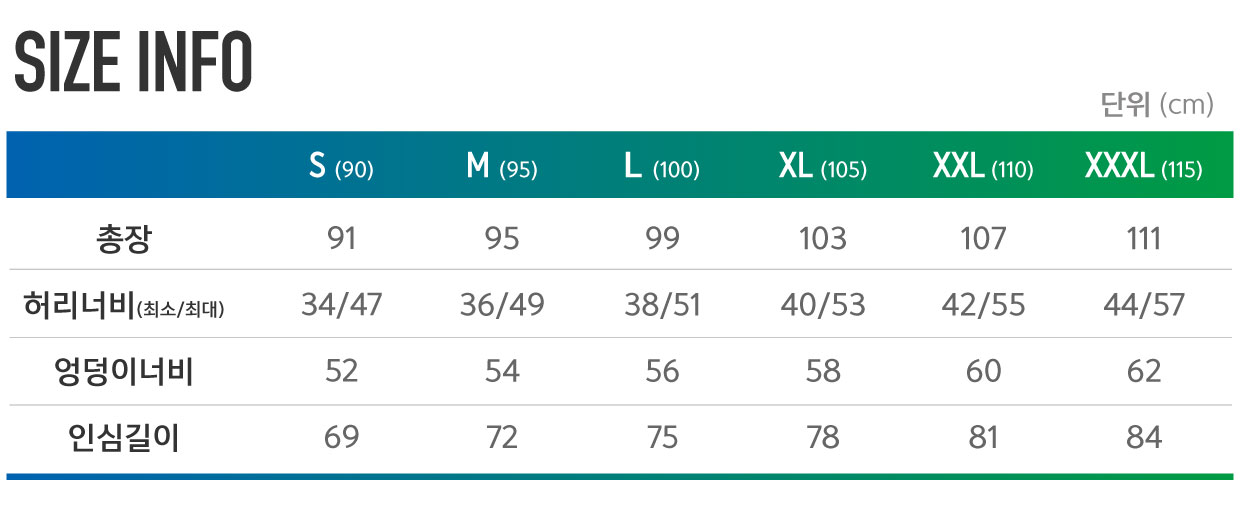Screen dimensions: 1240x523
Task: Click the SIZE INFO heading
Action: pyautogui.click(x=133, y=62)
